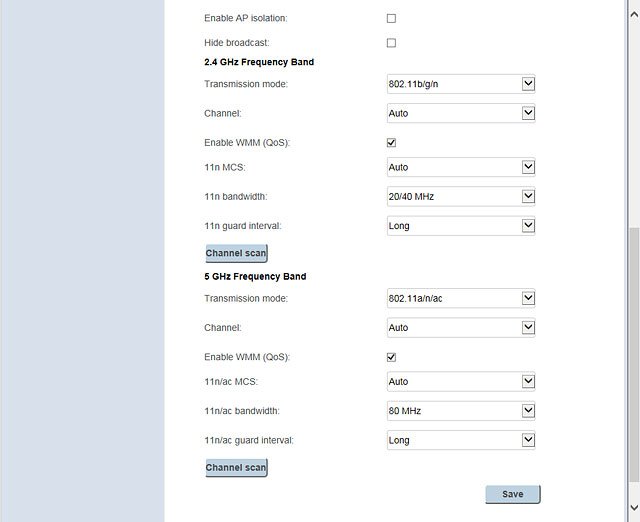Viewport: 640px width, 522px height.
Task: Click Channel scan button for 5 GHz band
Action: (x=236, y=468)
